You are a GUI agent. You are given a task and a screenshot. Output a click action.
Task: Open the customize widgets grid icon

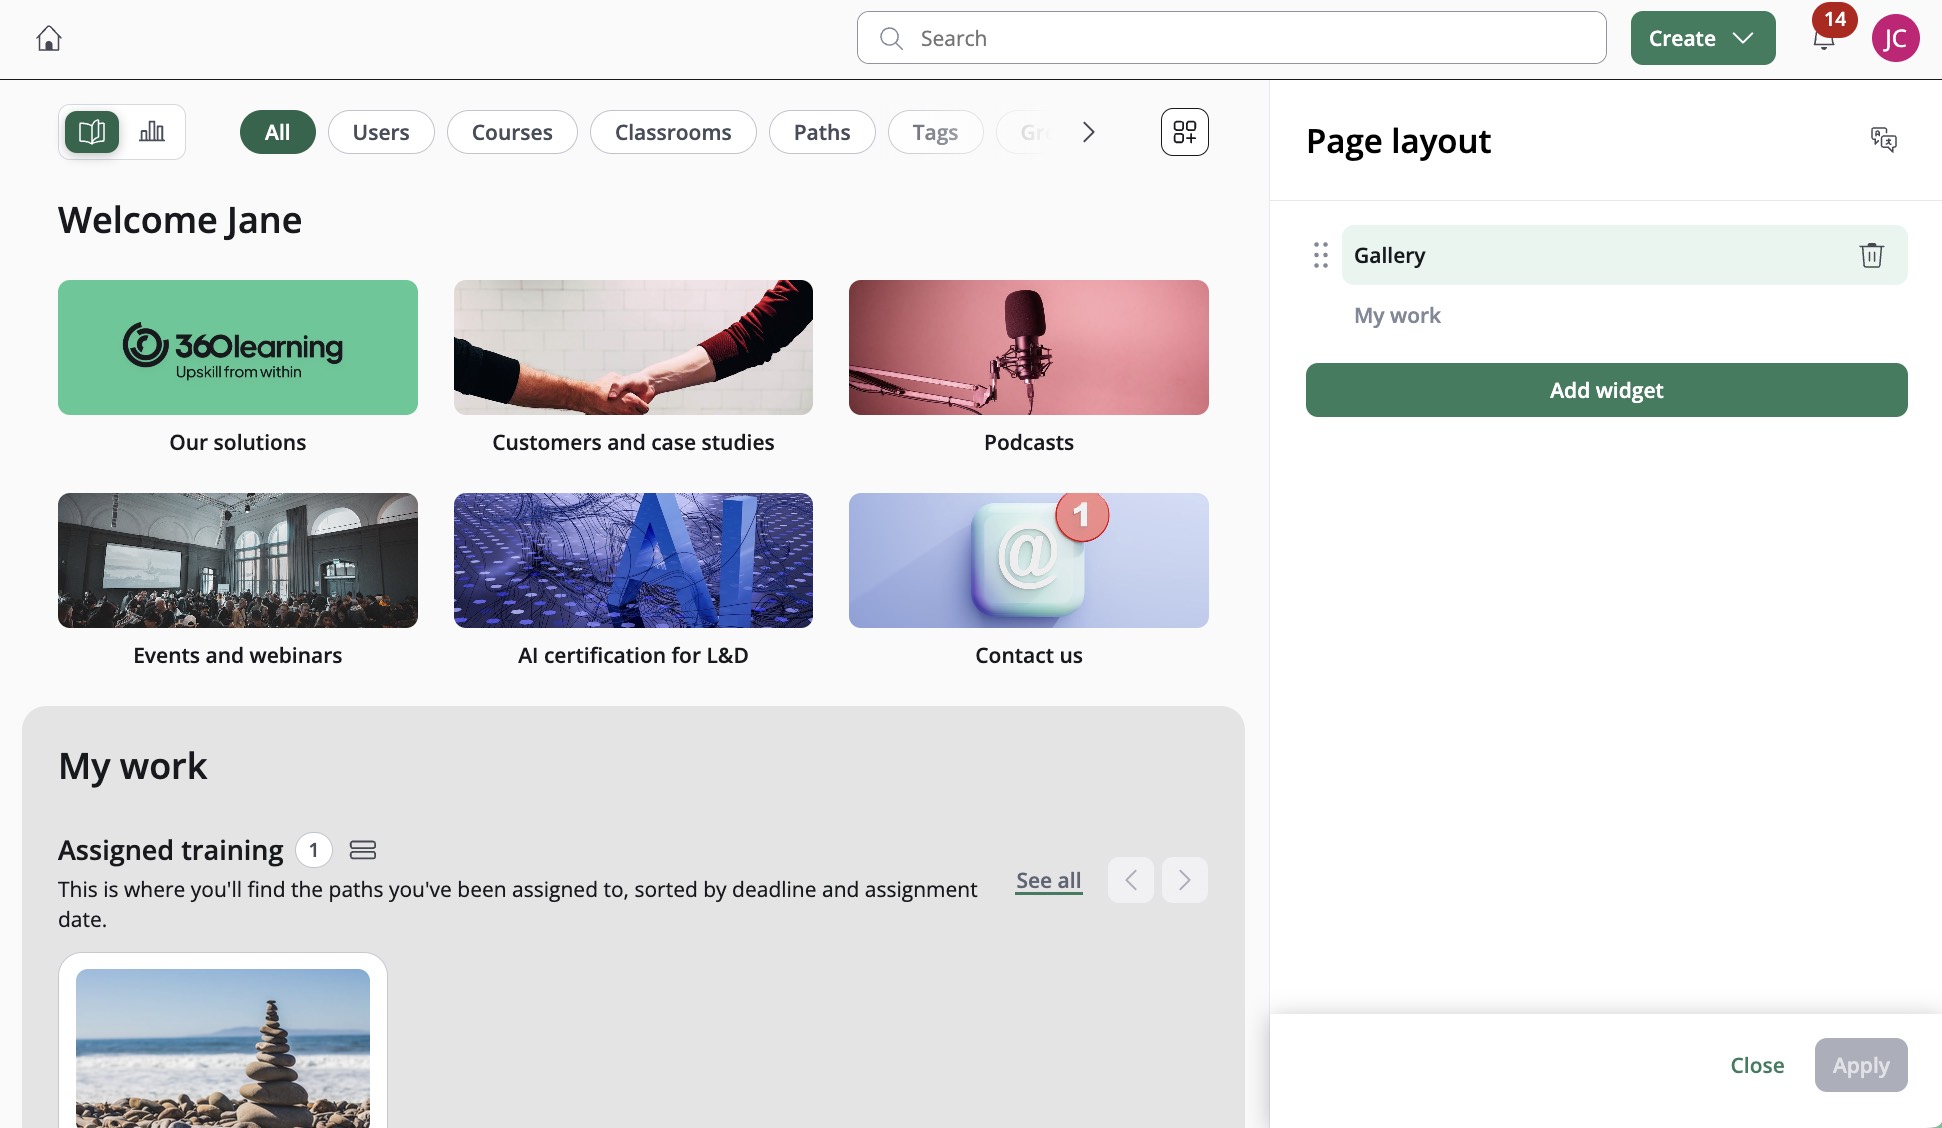click(x=1185, y=132)
